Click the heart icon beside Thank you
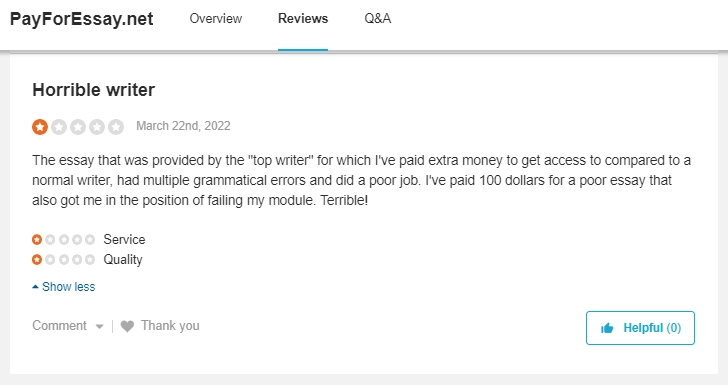Screen dimensions: 728x385 click(x=127, y=326)
